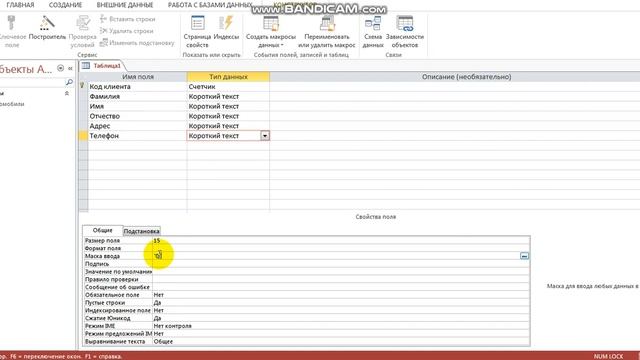Open the РАБОТА С БАЗАМИ ДАННЫХ tab
This screenshot has width=640, height=360.
pos(210,5)
